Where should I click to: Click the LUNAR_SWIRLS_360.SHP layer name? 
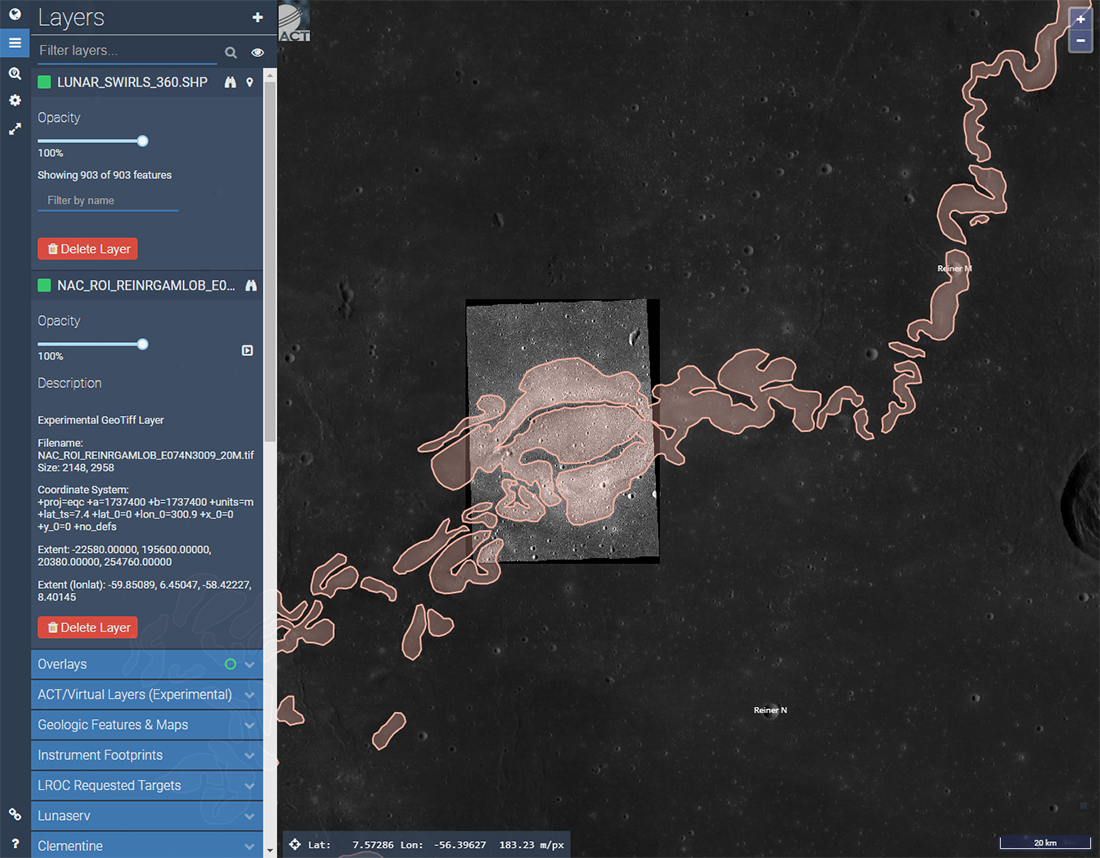(x=132, y=82)
